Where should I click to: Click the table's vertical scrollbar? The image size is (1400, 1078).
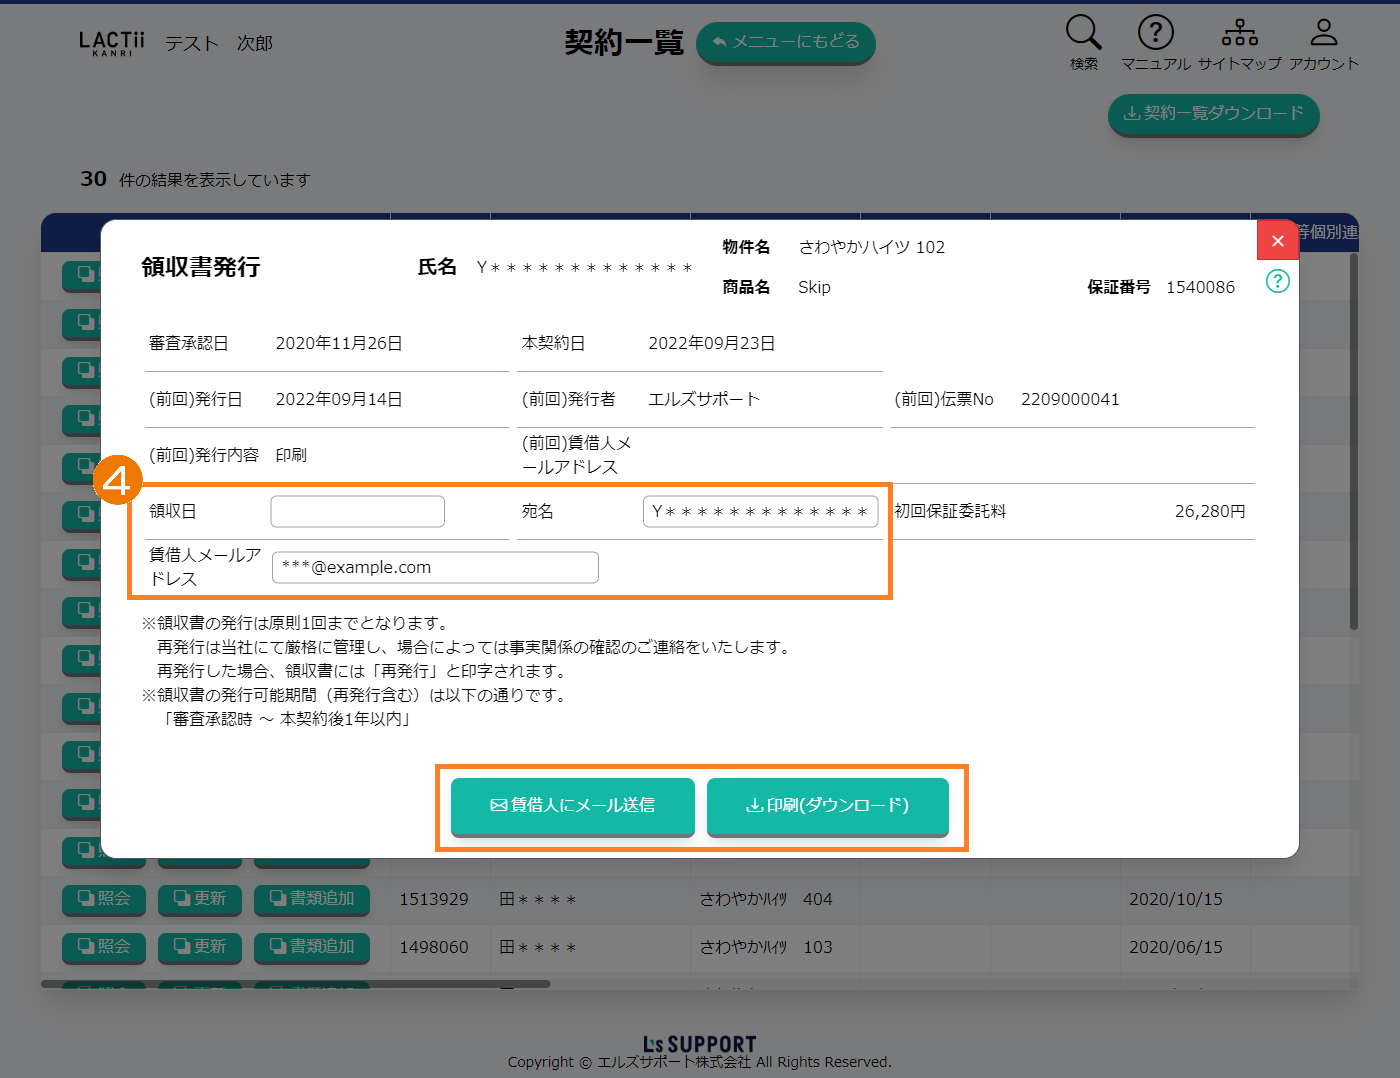coord(1353,440)
